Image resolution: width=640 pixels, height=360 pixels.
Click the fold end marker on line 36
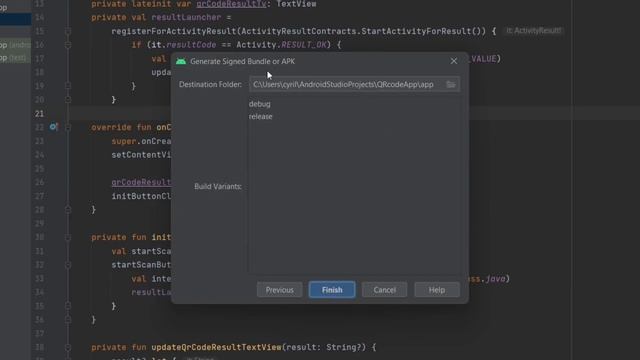[x=68, y=320]
